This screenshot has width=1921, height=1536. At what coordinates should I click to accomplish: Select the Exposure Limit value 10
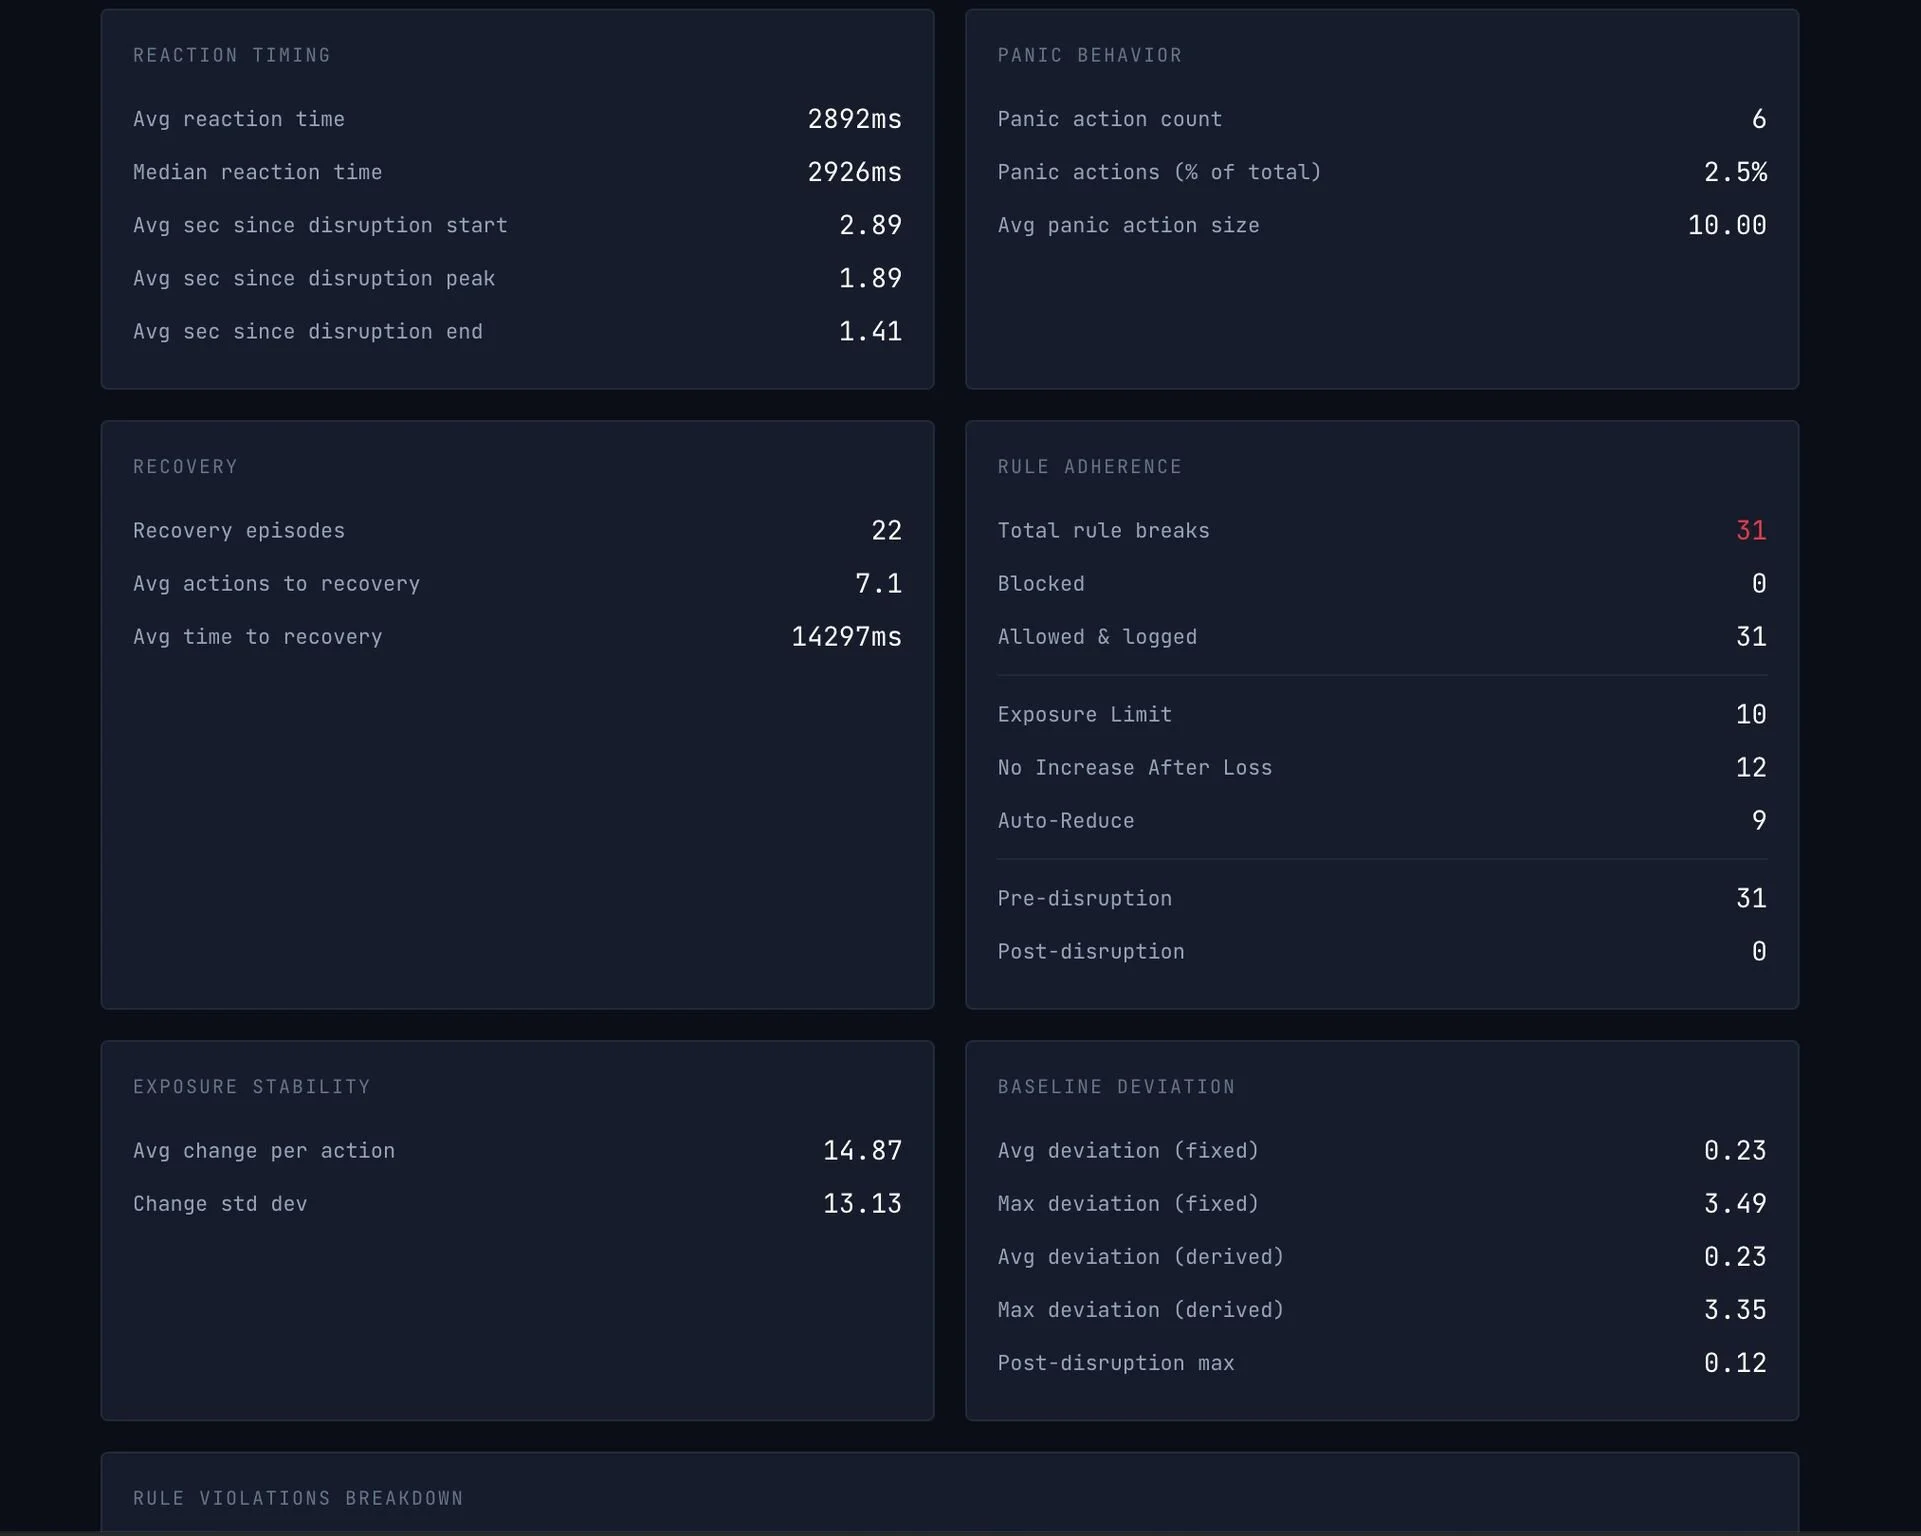(x=1751, y=715)
